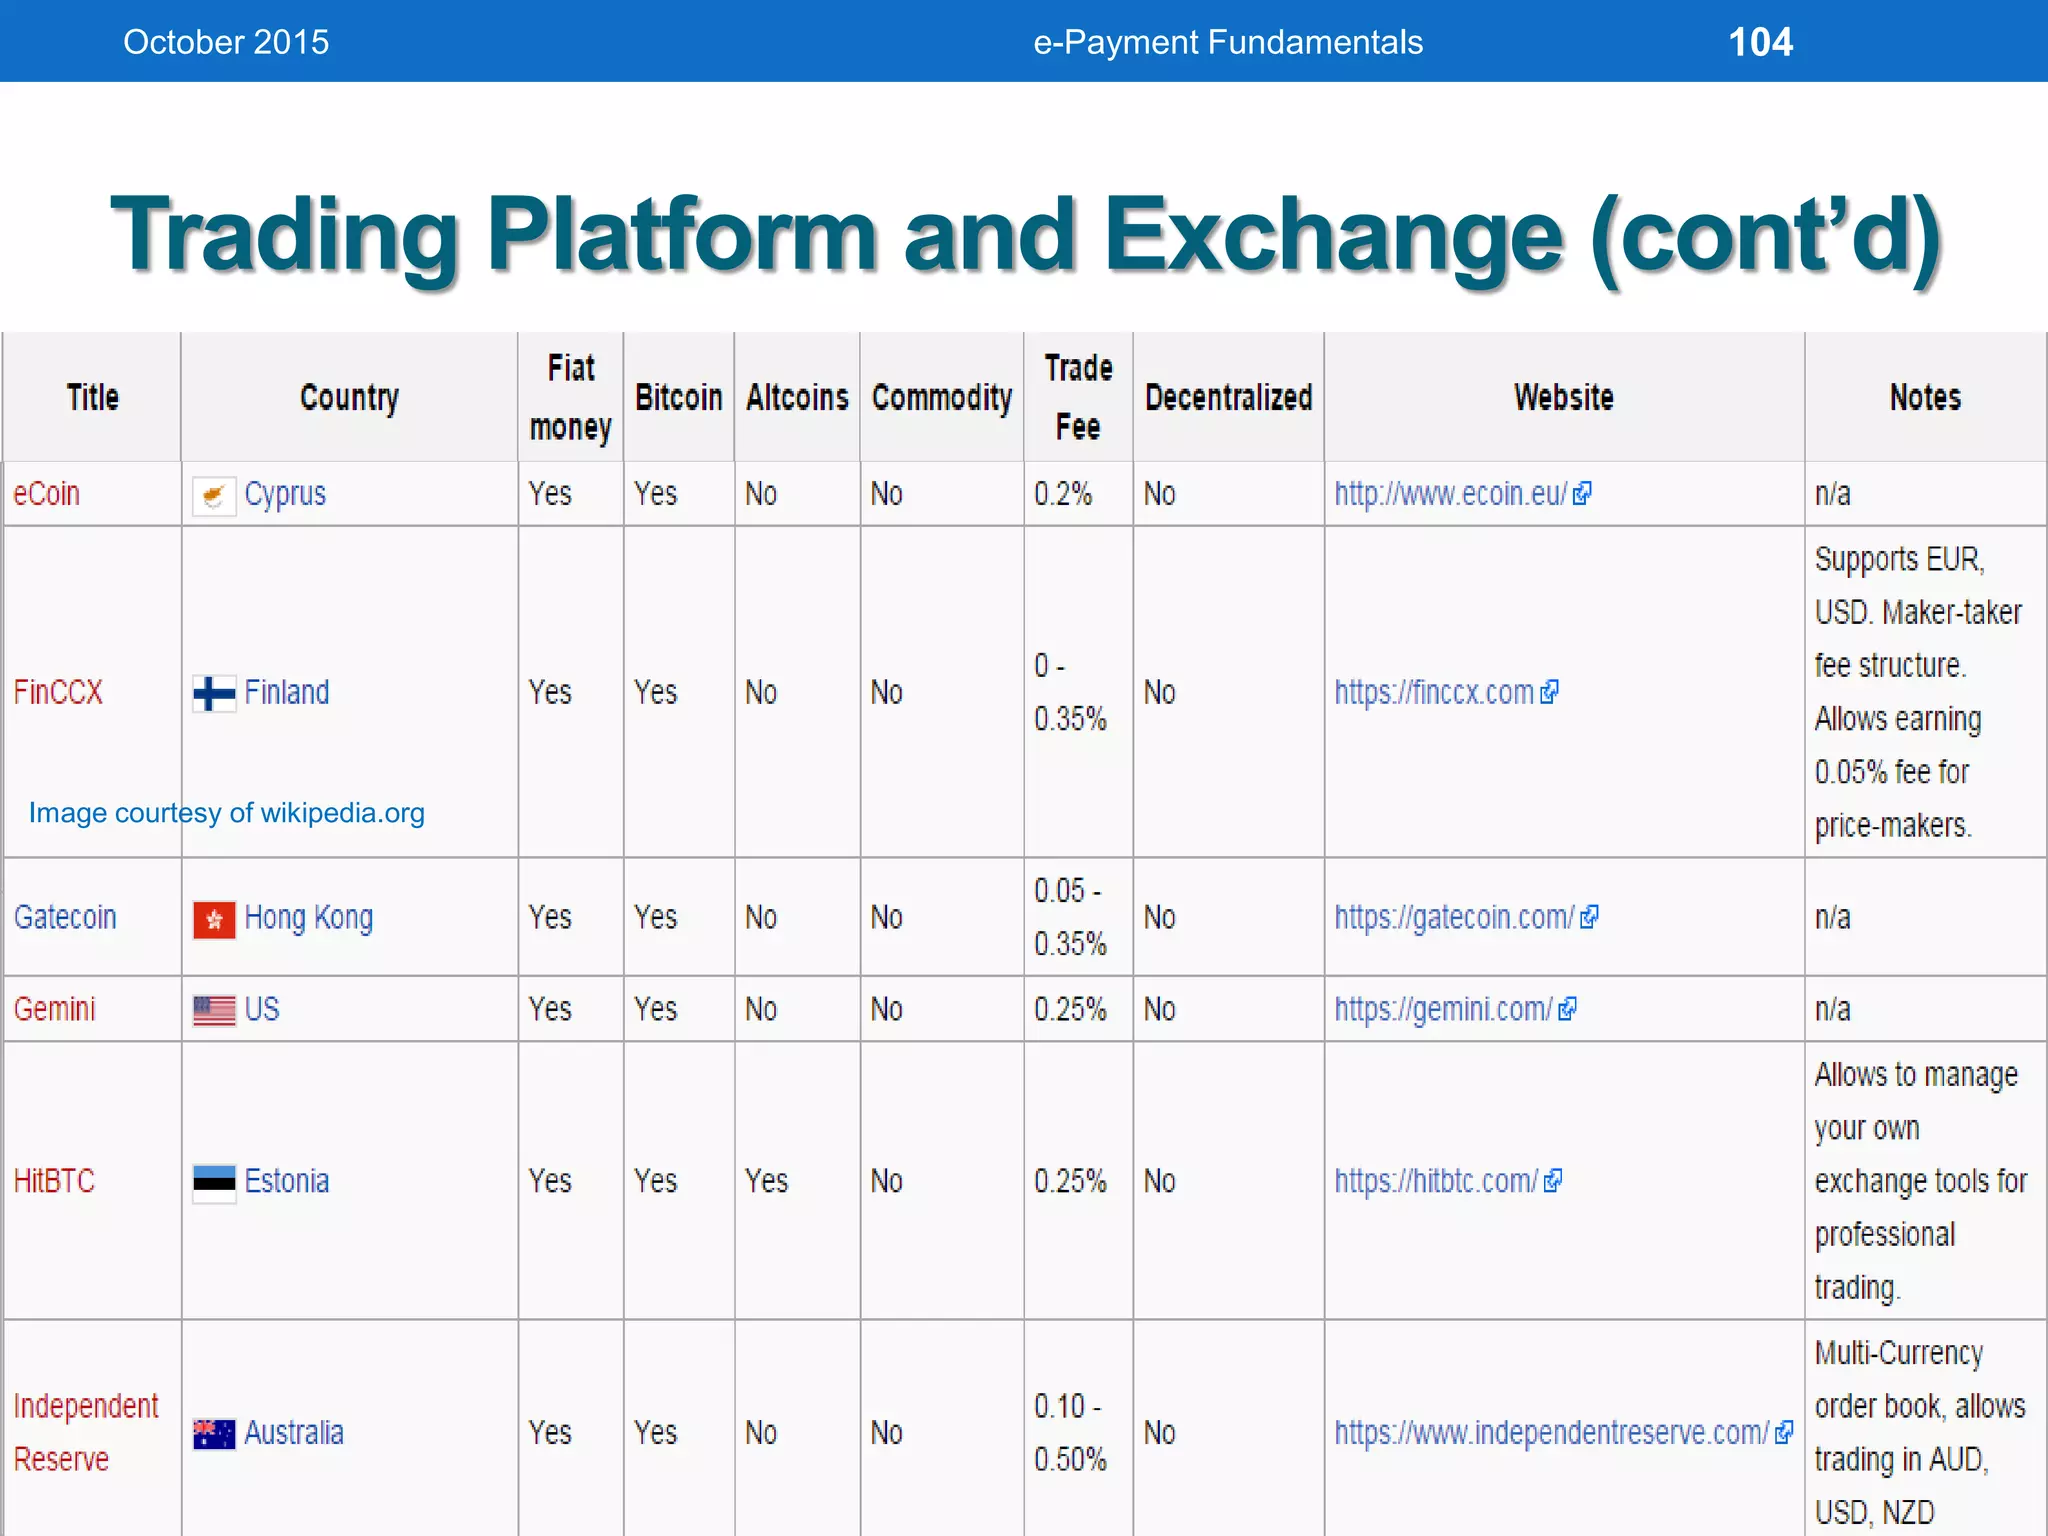Click slide number 104

coord(1761,42)
